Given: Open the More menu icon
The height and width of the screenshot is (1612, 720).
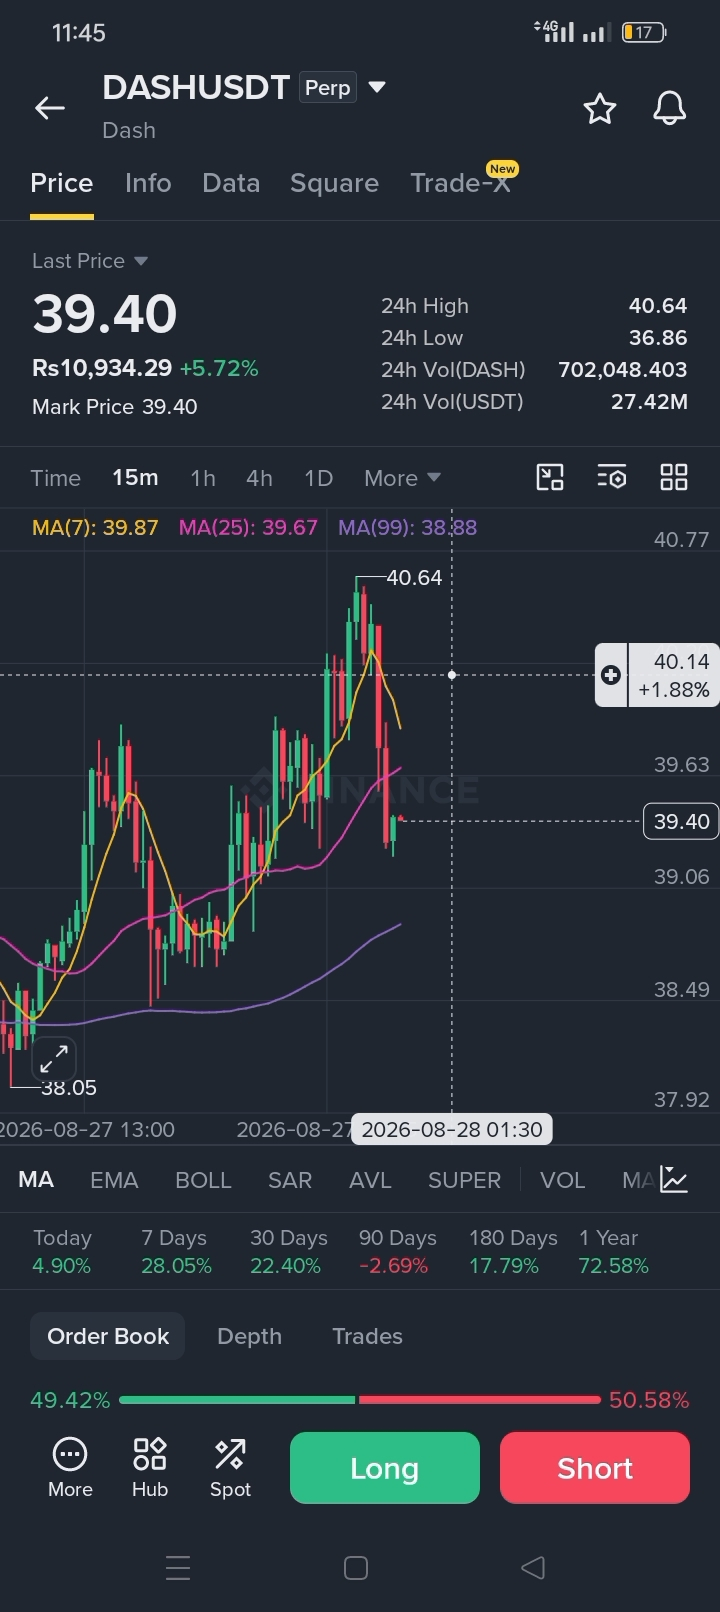Looking at the screenshot, I should tap(70, 1467).
